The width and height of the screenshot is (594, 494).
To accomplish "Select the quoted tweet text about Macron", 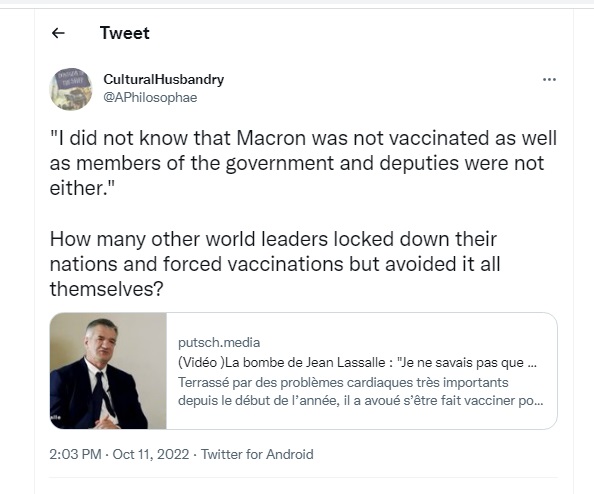I will (x=303, y=163).
